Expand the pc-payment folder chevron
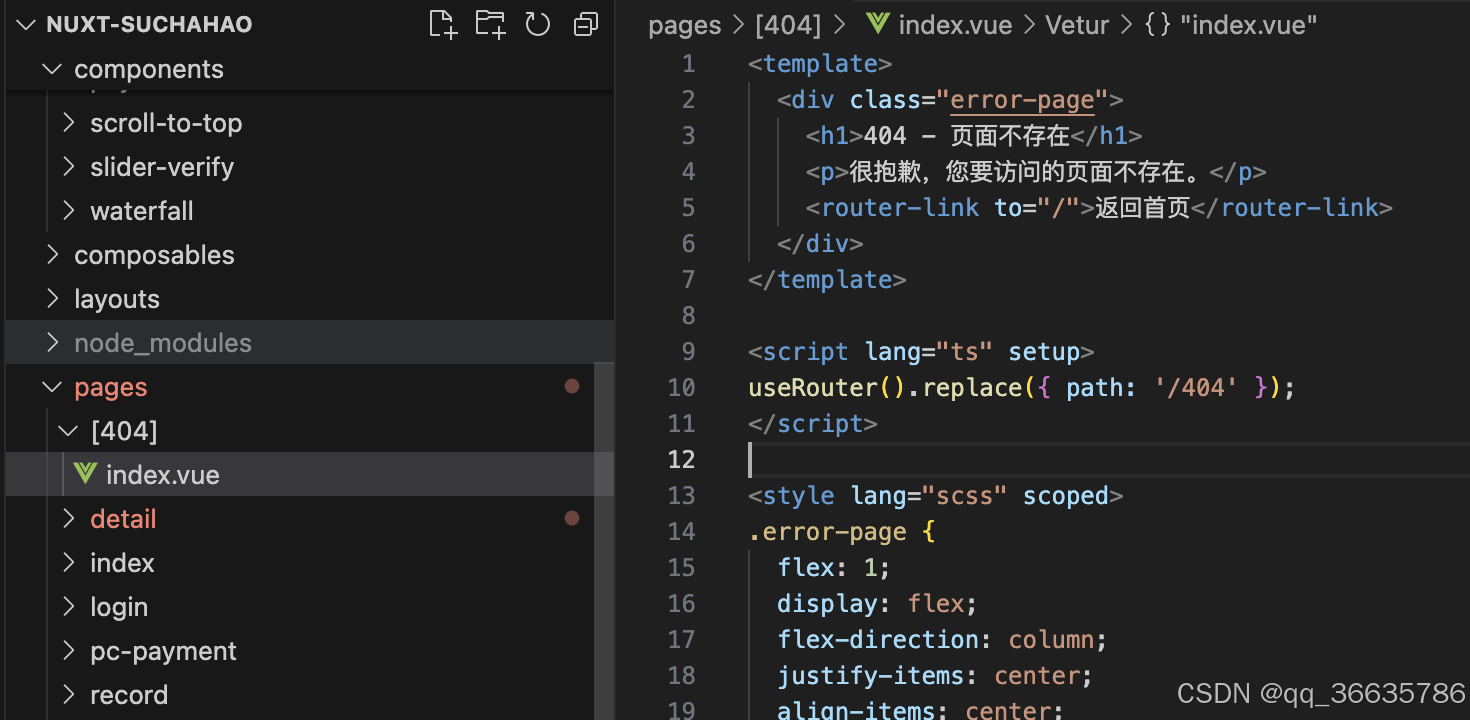Image resolution: width=1470 pixels, height=720 pixels. [x=69, y=651]
